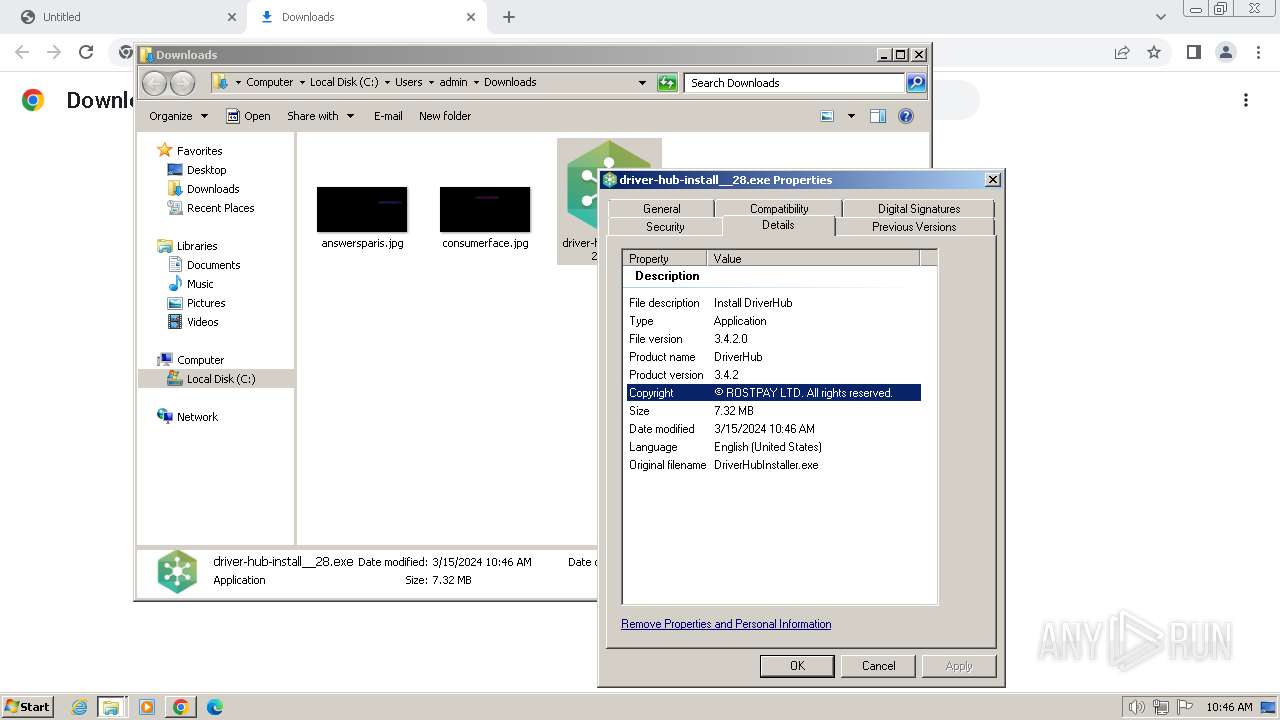
Task: Bookmark this page with star icon
Action: pyautogui.click(x=1154, y=52)
